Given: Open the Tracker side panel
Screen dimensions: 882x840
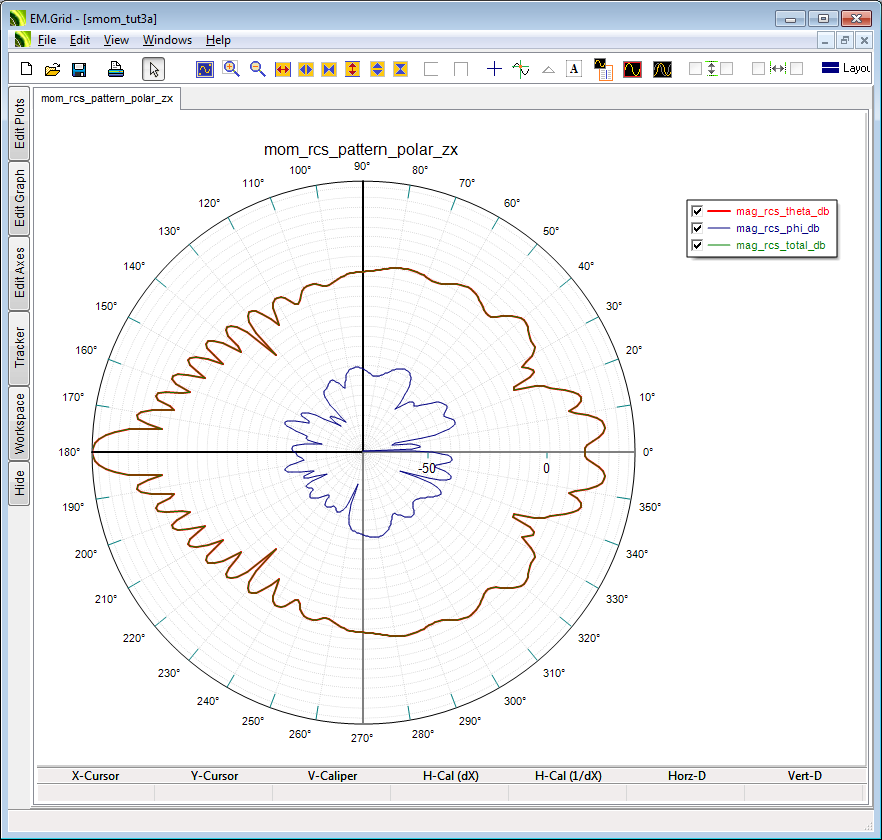Looking at the screenshot, I should point(19,348).
